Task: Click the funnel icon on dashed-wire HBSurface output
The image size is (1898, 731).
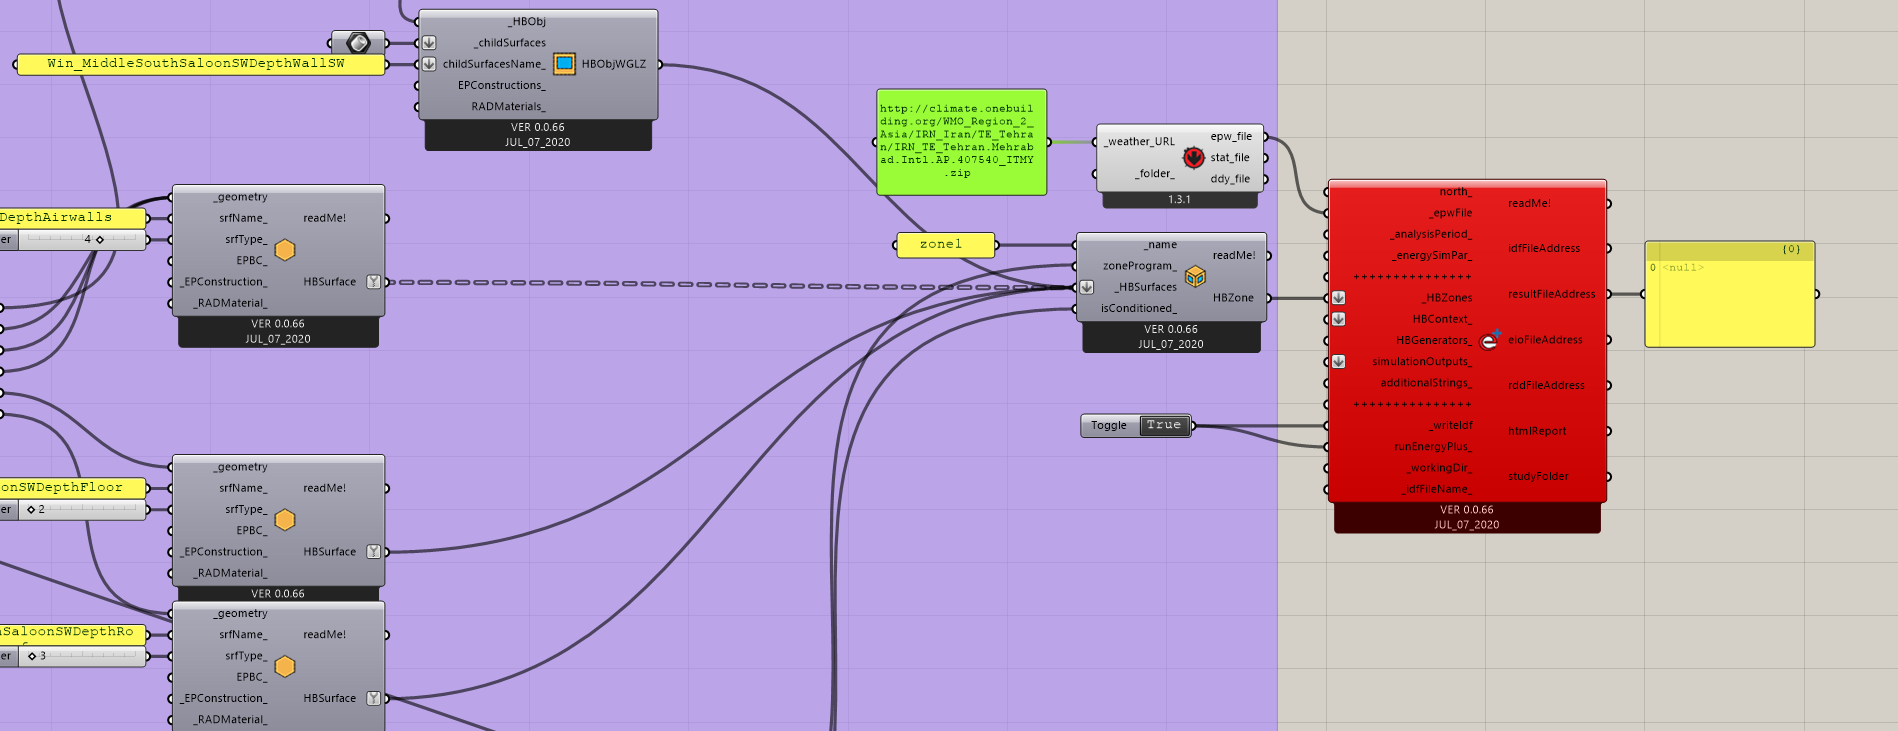Action: [373, 282]
